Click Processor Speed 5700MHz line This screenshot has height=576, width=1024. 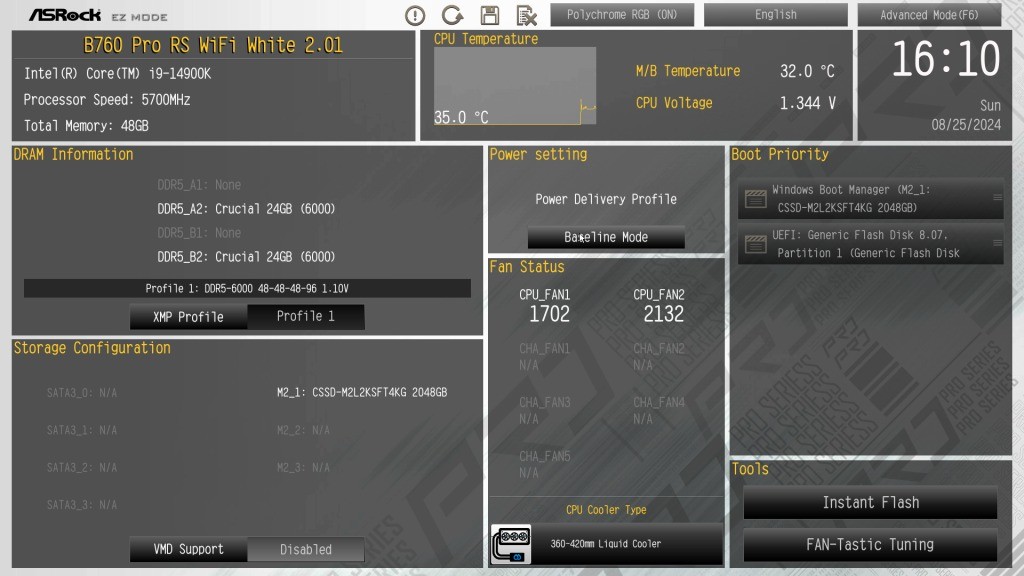coord(107,100)
